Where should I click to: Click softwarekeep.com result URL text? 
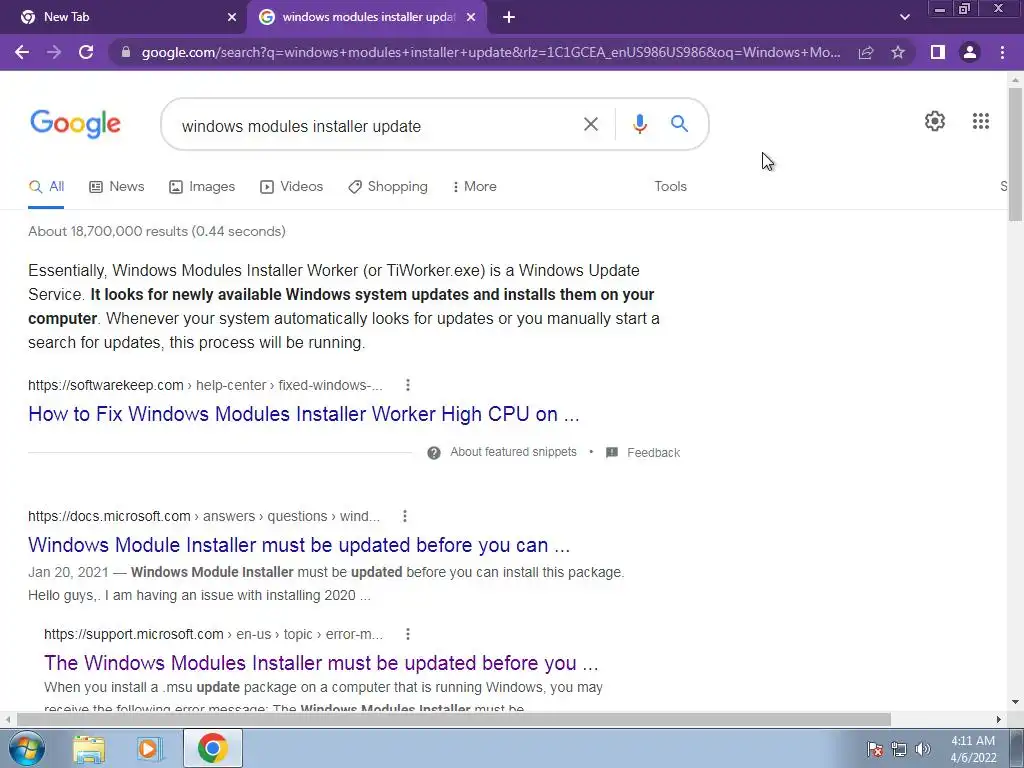coord(106,385)
